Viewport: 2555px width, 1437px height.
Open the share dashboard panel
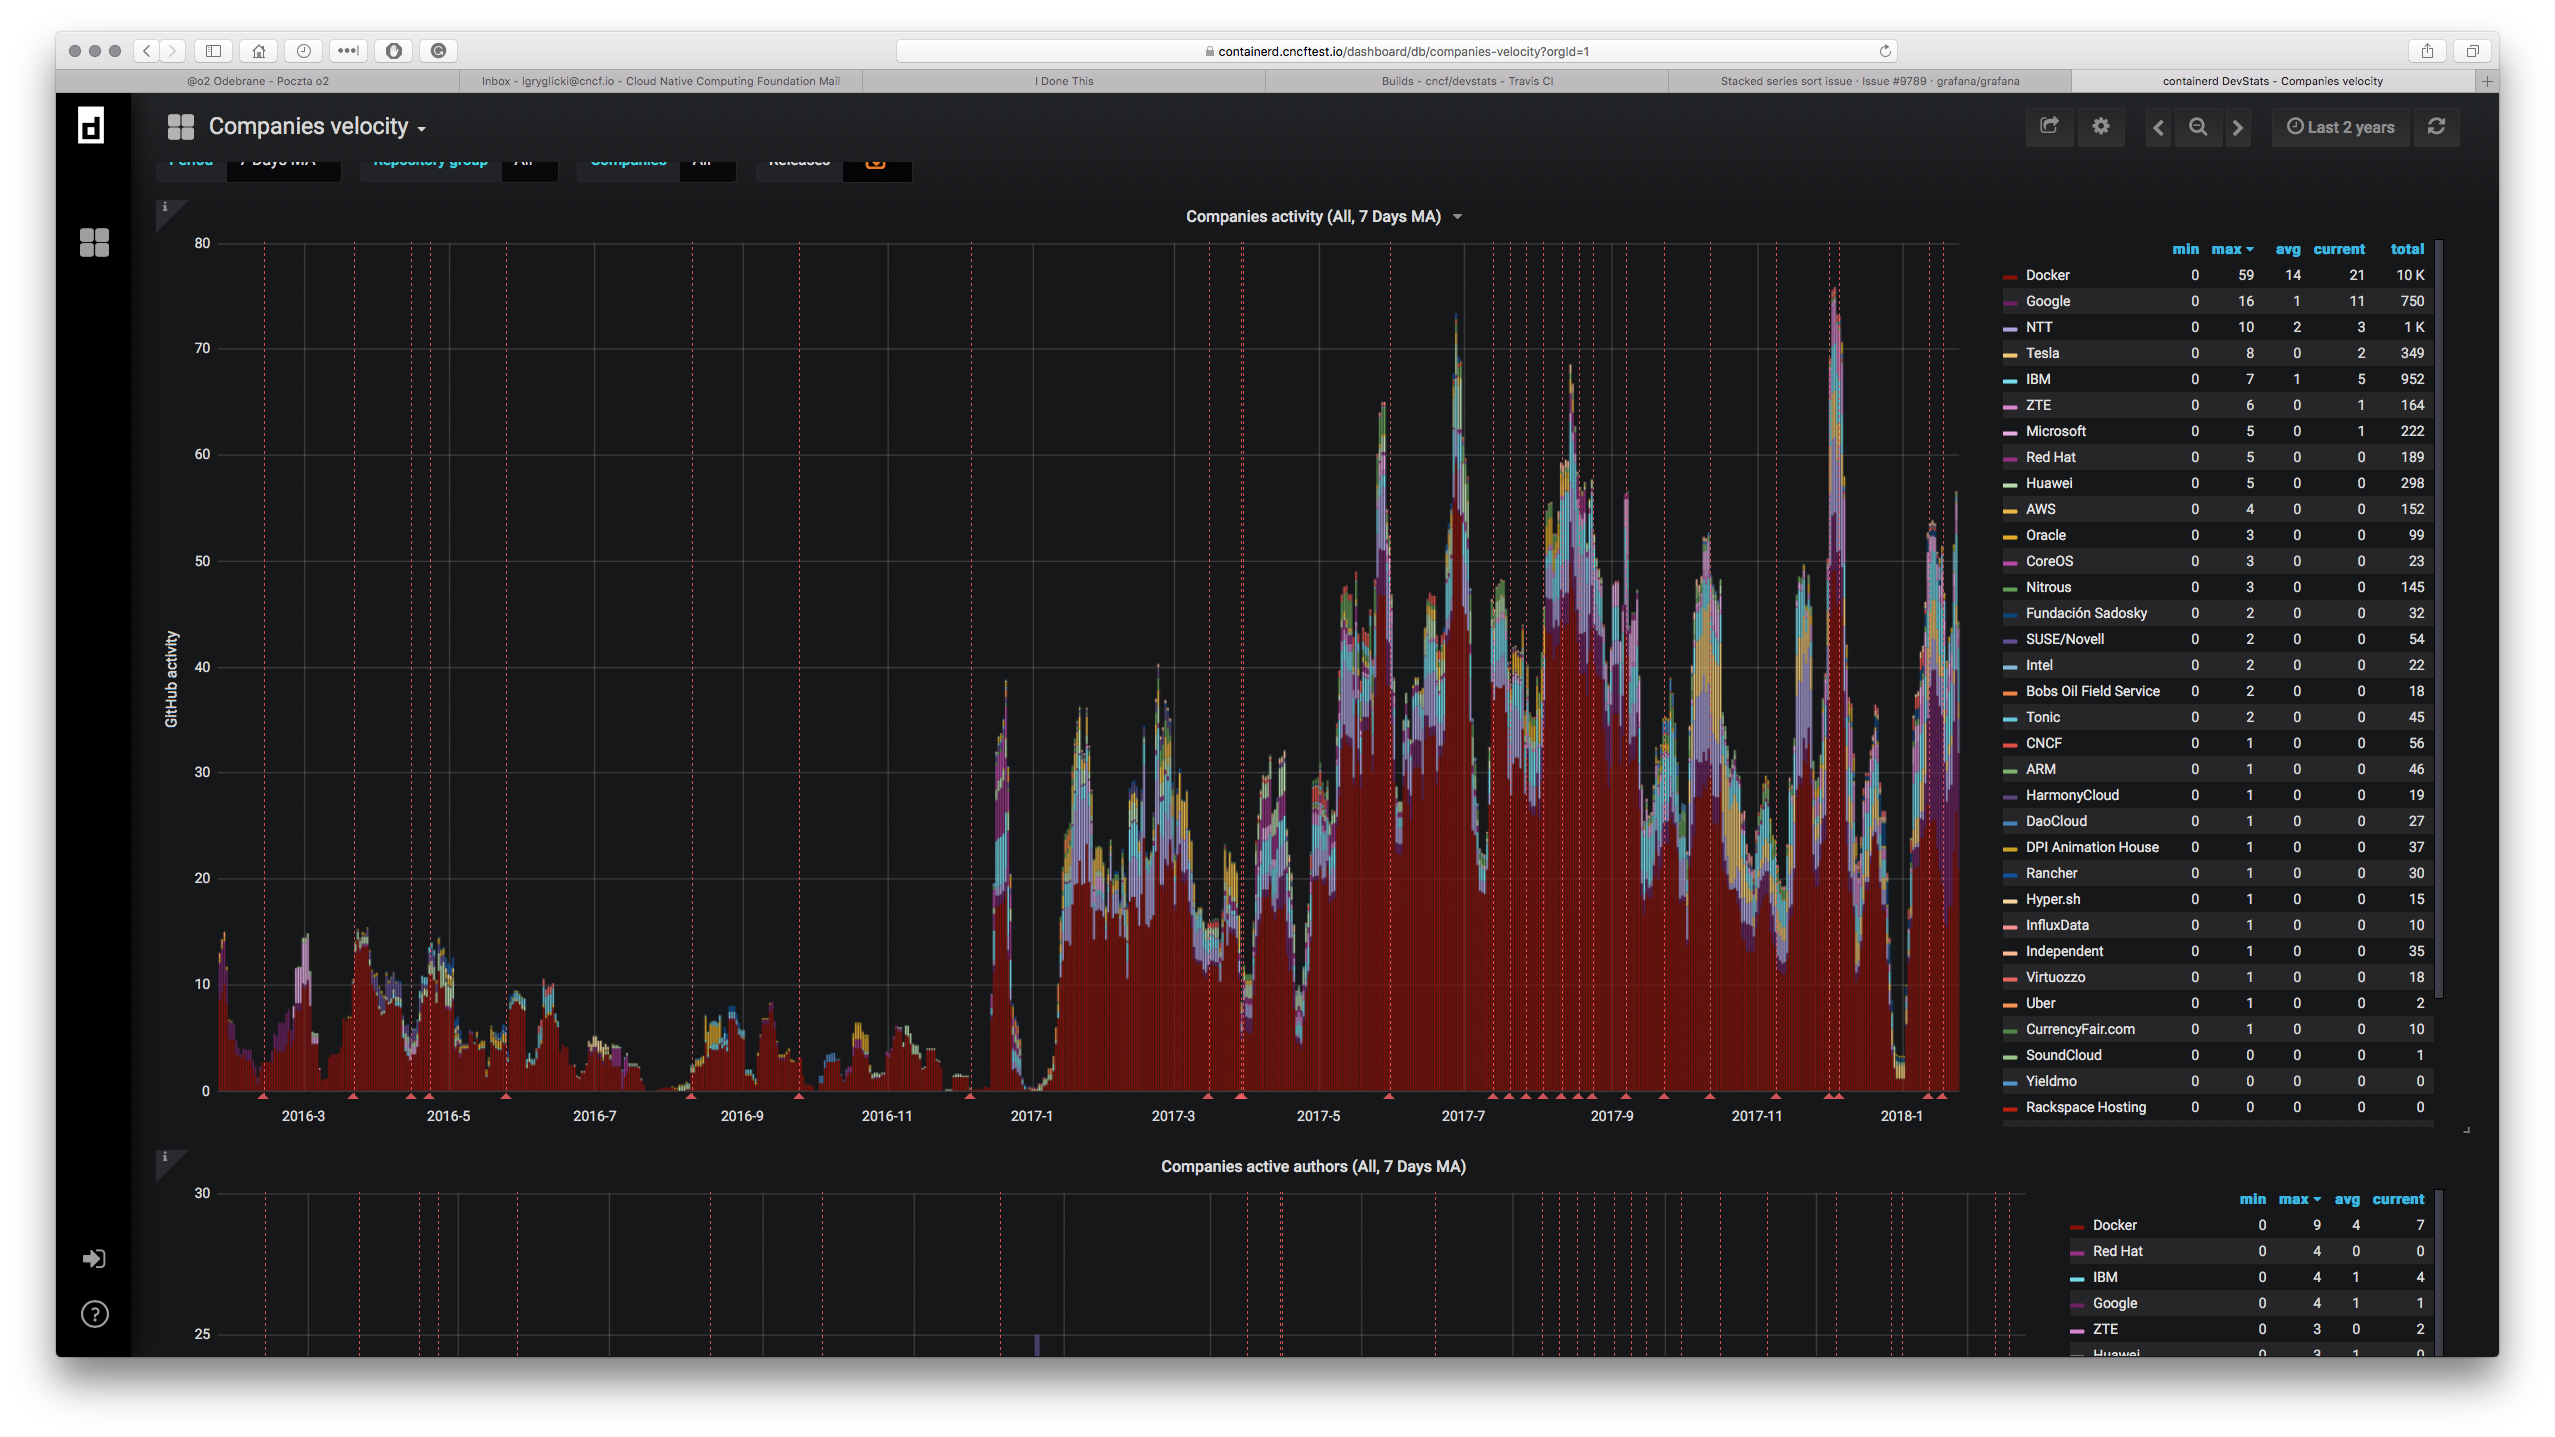coord(2049,127)
